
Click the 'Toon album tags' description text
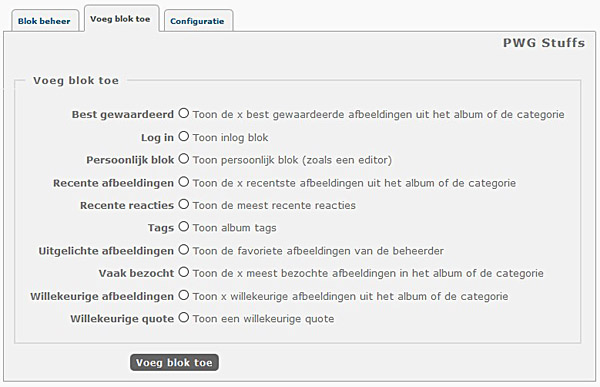pyautogui.click(x=235, y=228)
